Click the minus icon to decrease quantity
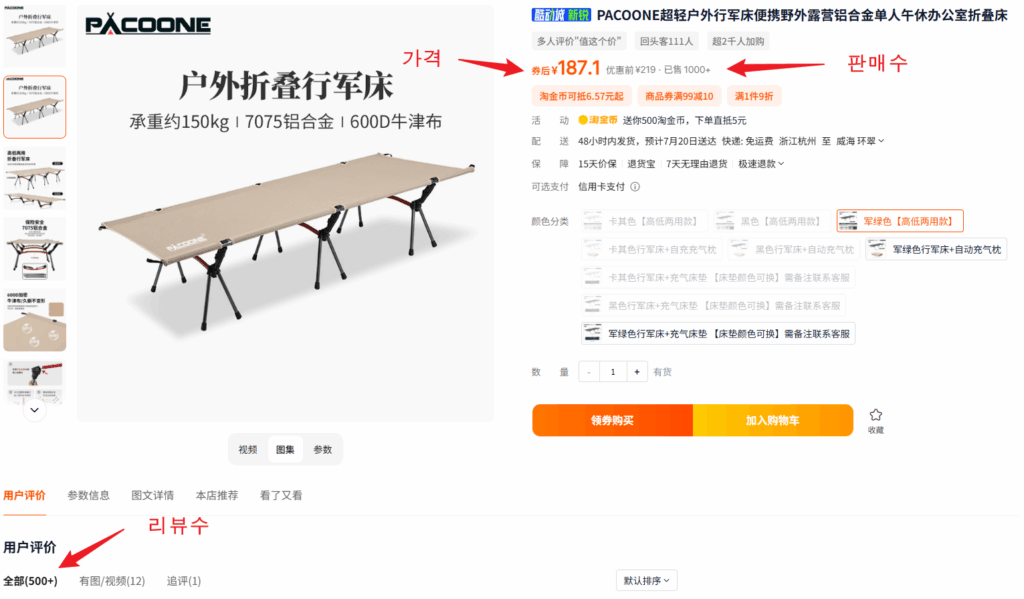This screenshot has height=599, width=1024. coord(589,372)
